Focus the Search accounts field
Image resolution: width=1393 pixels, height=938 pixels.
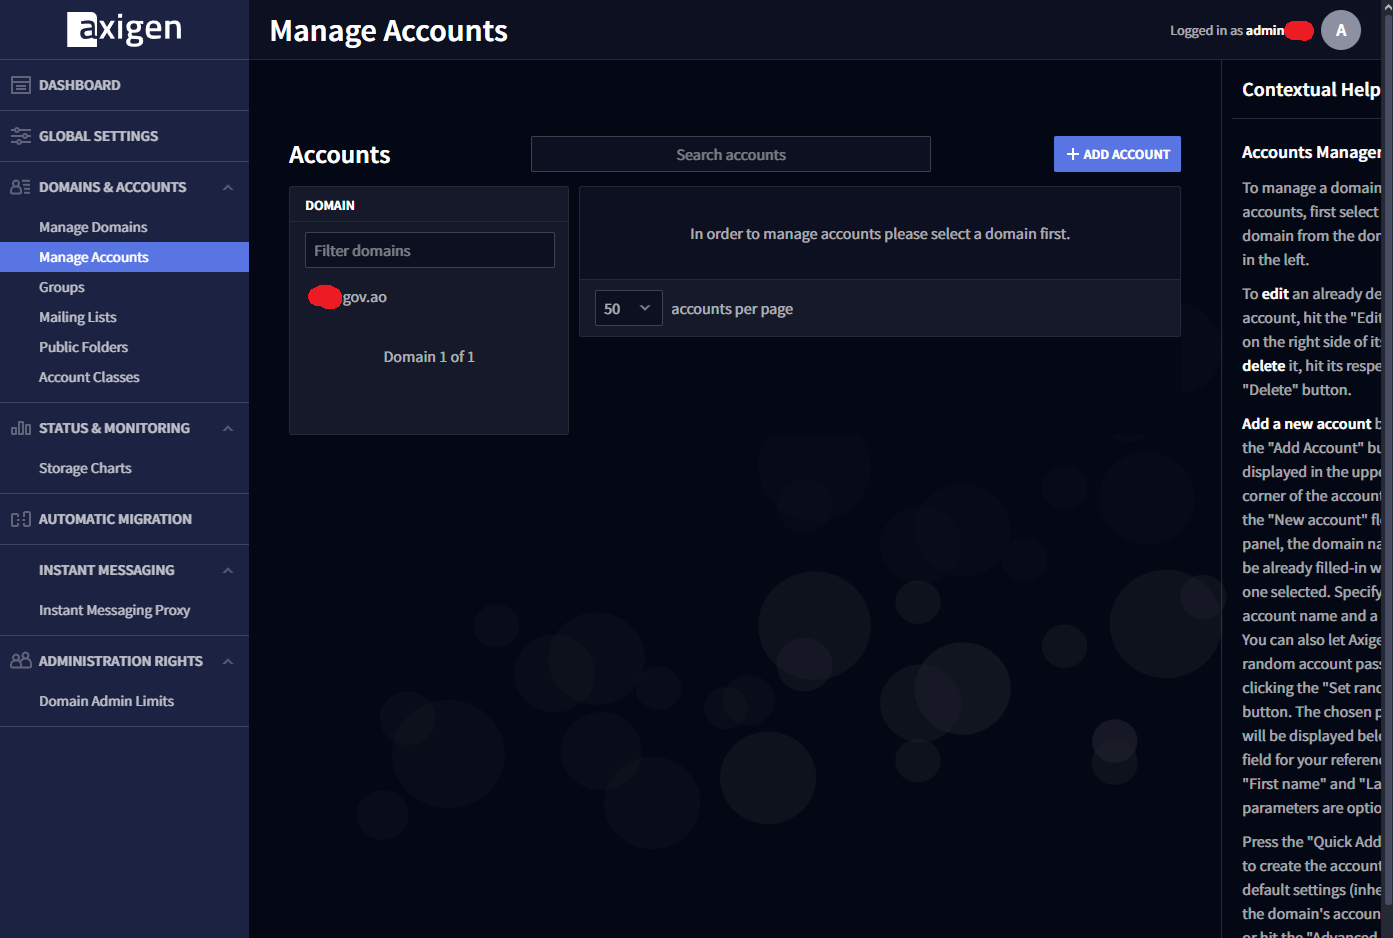coord(730,155)
